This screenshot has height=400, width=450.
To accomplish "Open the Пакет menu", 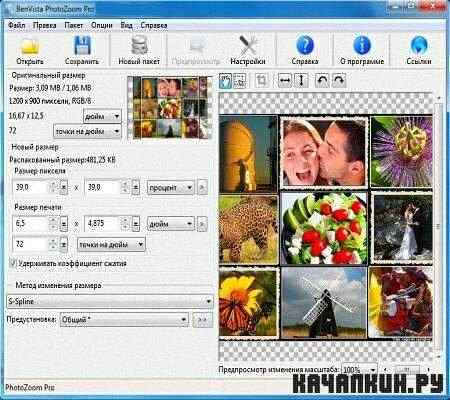I will pyautogui.click(x=74, y=25).
